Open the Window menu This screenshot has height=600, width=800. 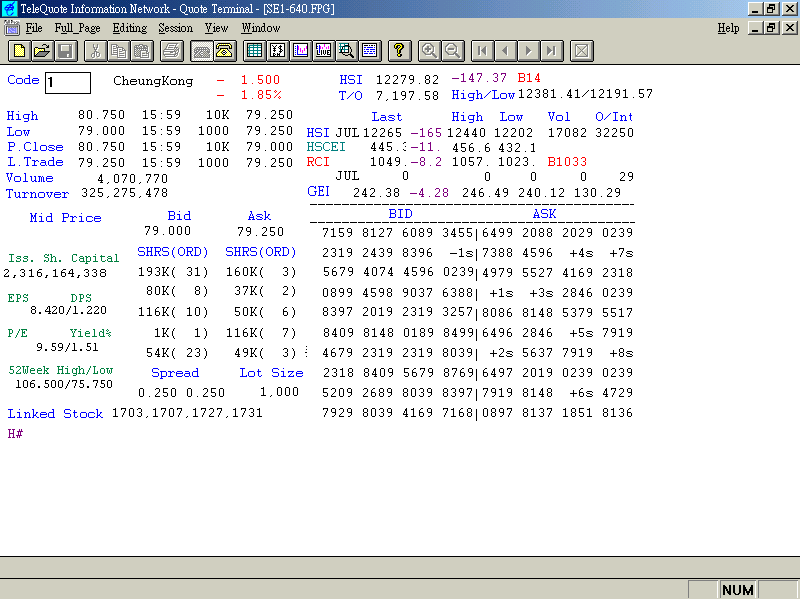point(261,28)
